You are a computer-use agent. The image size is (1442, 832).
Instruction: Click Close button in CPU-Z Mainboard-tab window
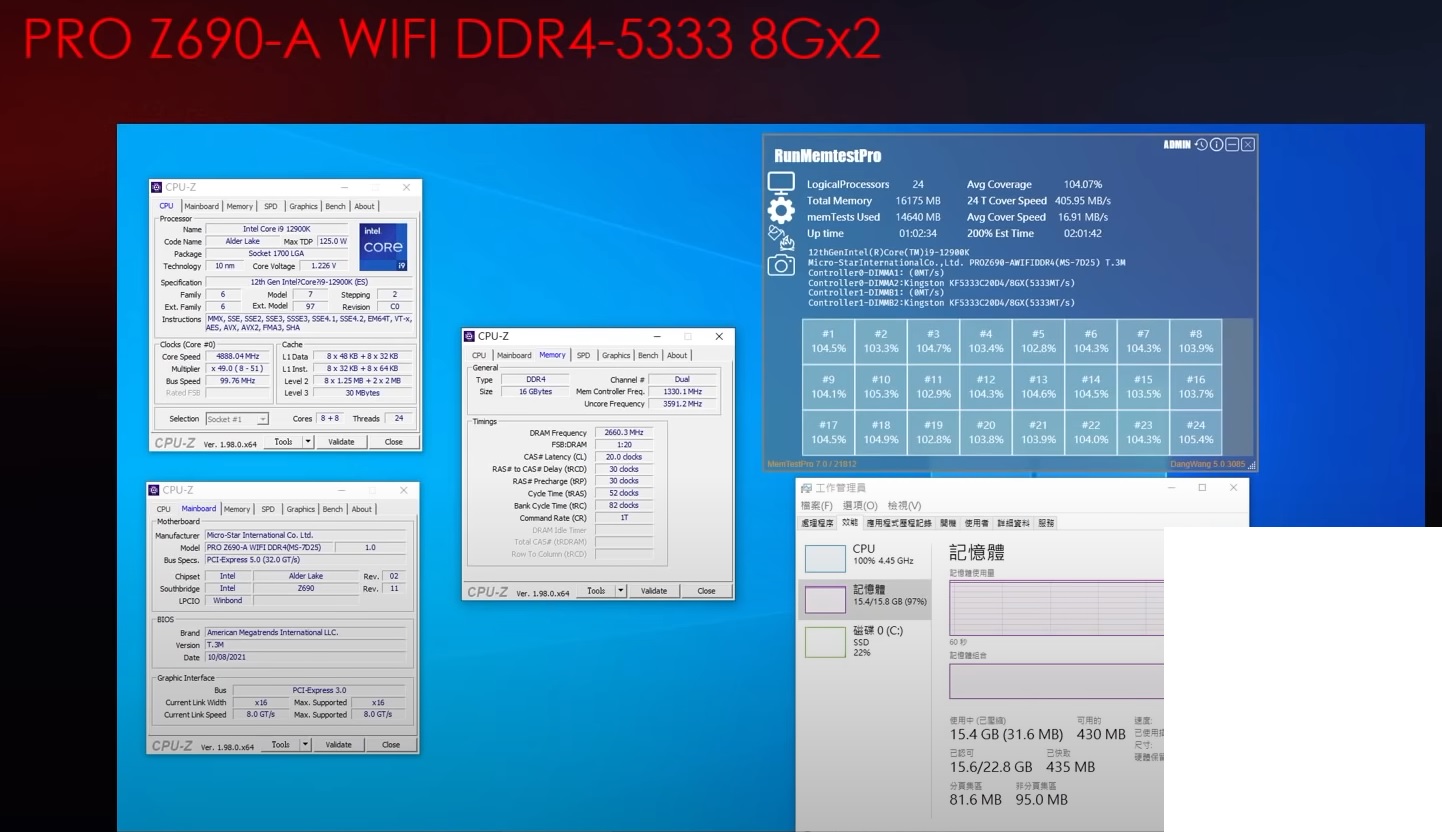click(391, 744)
